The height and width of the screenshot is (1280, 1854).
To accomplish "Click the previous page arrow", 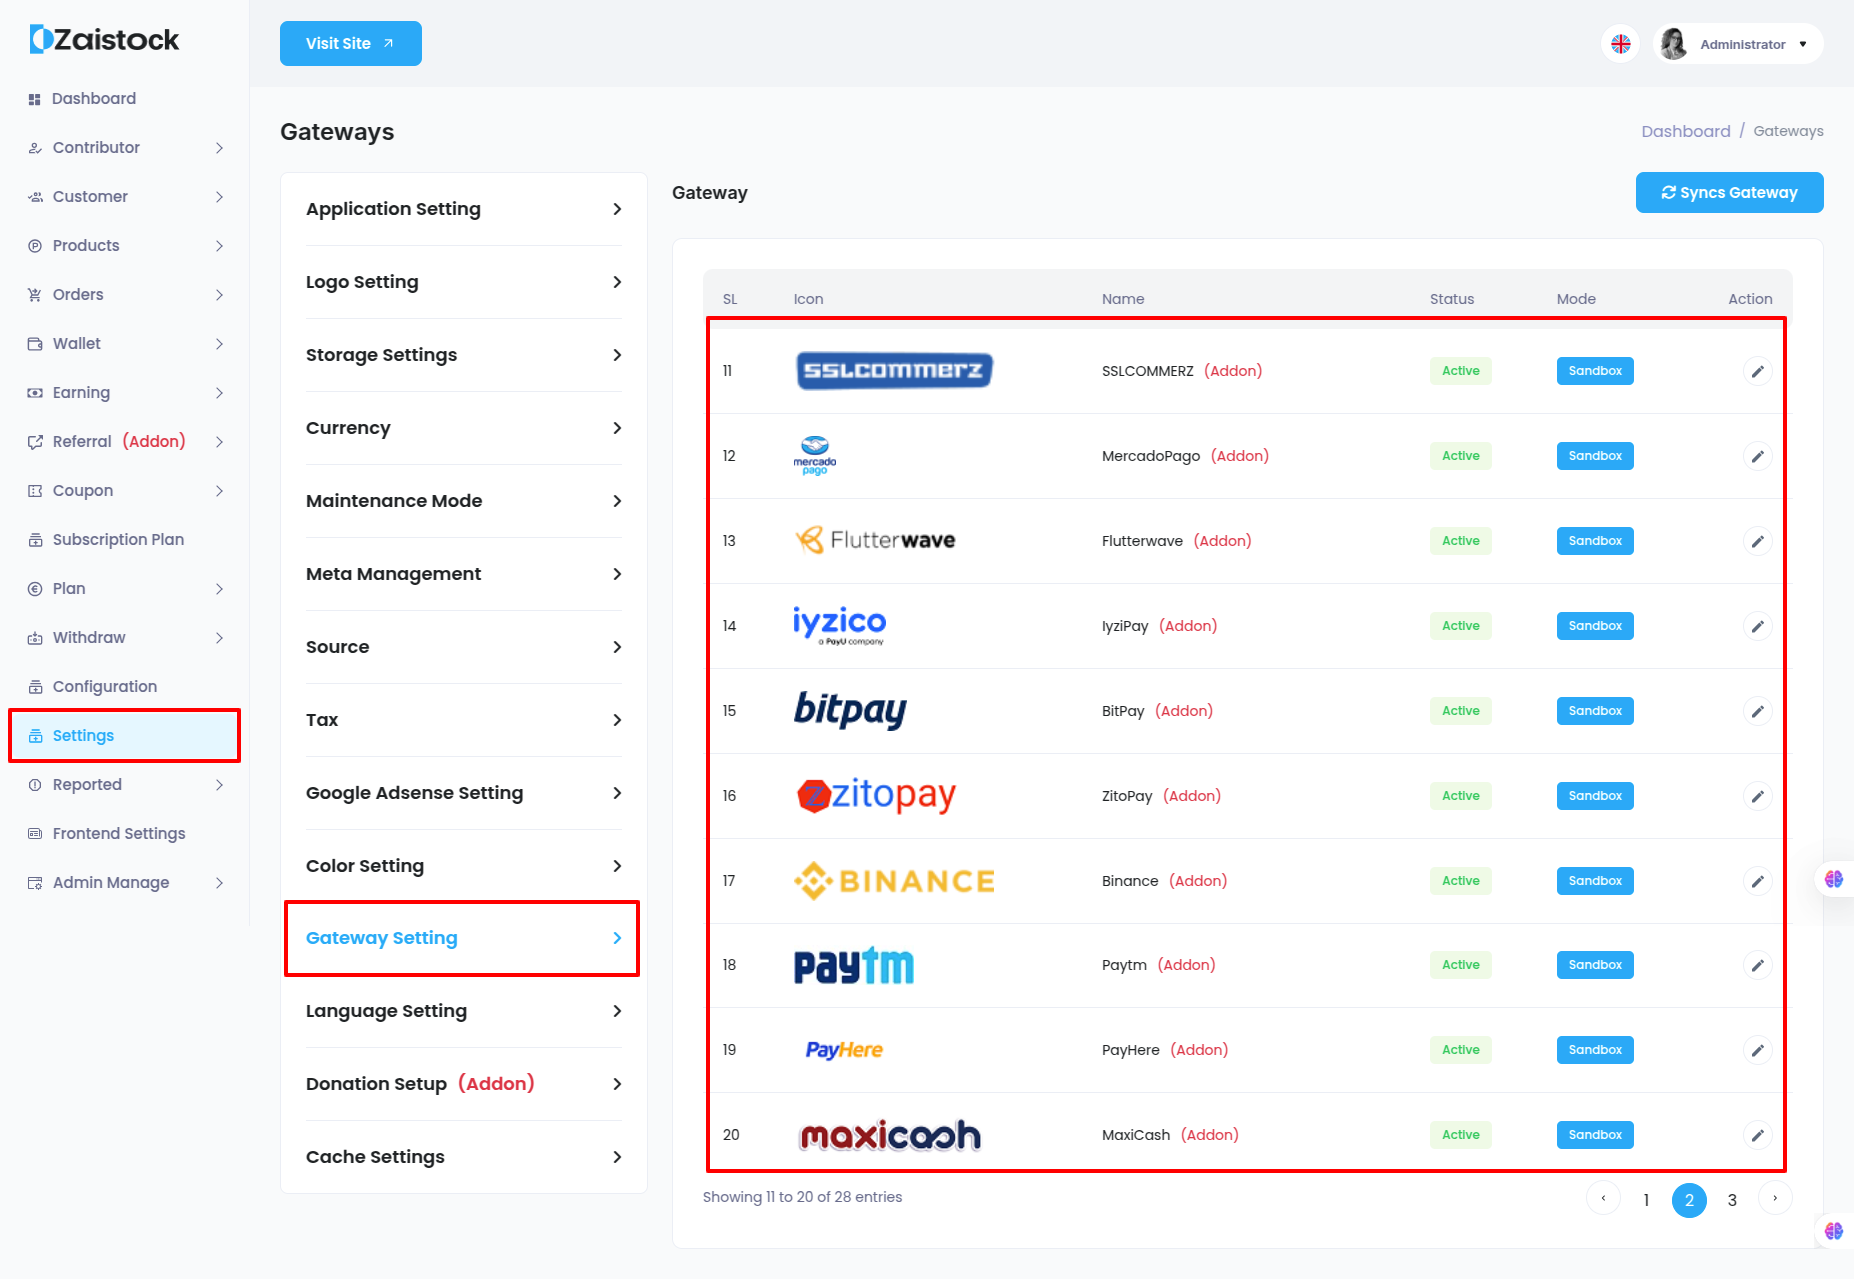I will pos(1603,1198).
